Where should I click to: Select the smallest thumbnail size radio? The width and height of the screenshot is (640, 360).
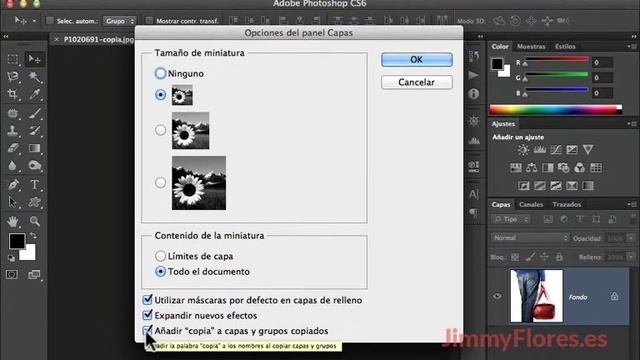160,95
